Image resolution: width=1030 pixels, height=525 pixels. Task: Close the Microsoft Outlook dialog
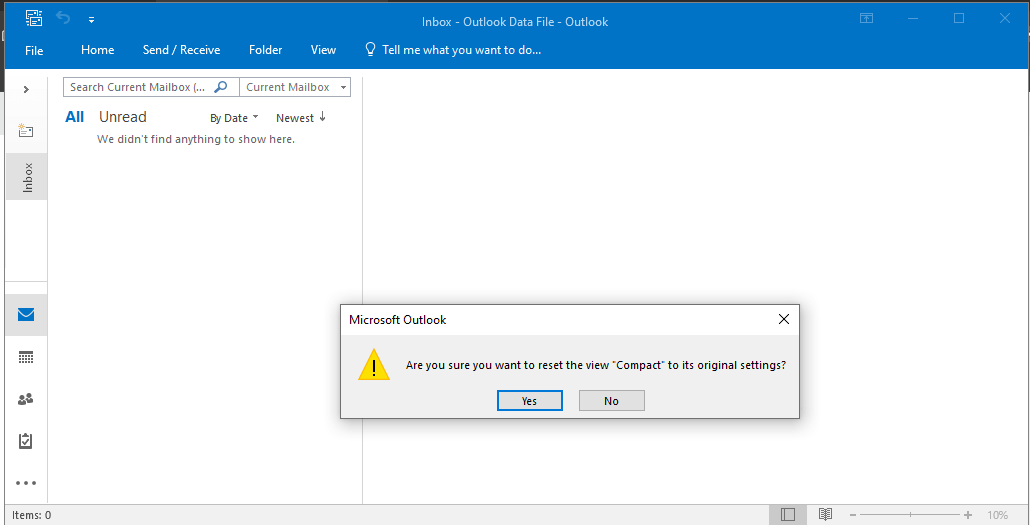pyautogui.click(x=783, y=319)
